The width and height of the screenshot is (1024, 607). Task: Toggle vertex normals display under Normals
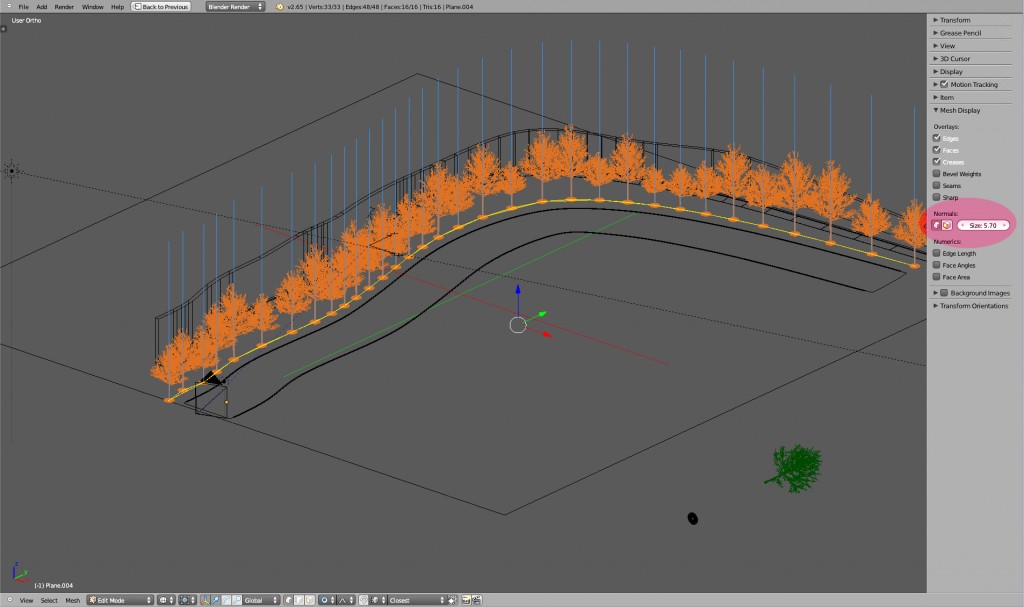(x=937, y=224)
